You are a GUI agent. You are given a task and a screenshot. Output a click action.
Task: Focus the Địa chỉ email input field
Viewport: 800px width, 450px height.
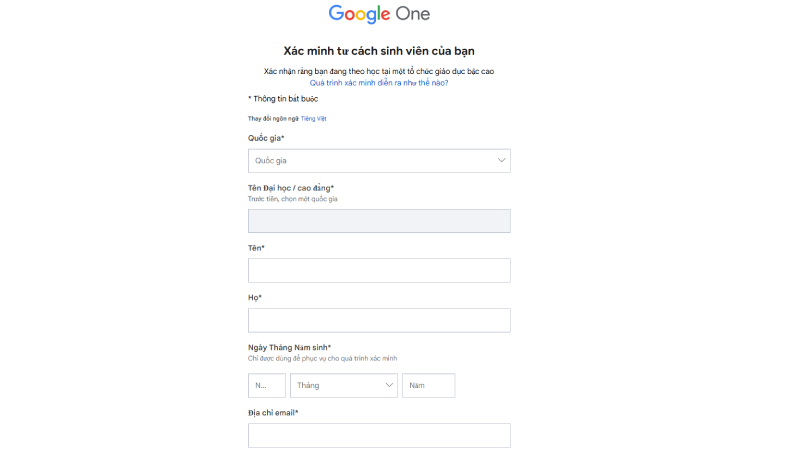tap(379, 435)
